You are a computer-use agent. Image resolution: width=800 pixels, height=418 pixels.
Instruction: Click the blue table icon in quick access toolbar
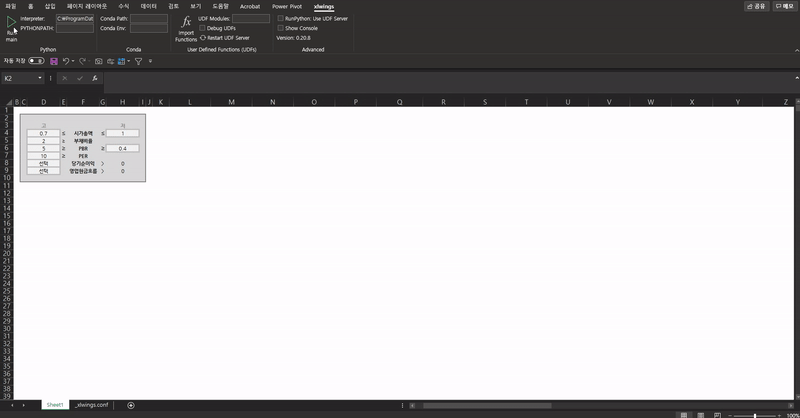(121, 61)
